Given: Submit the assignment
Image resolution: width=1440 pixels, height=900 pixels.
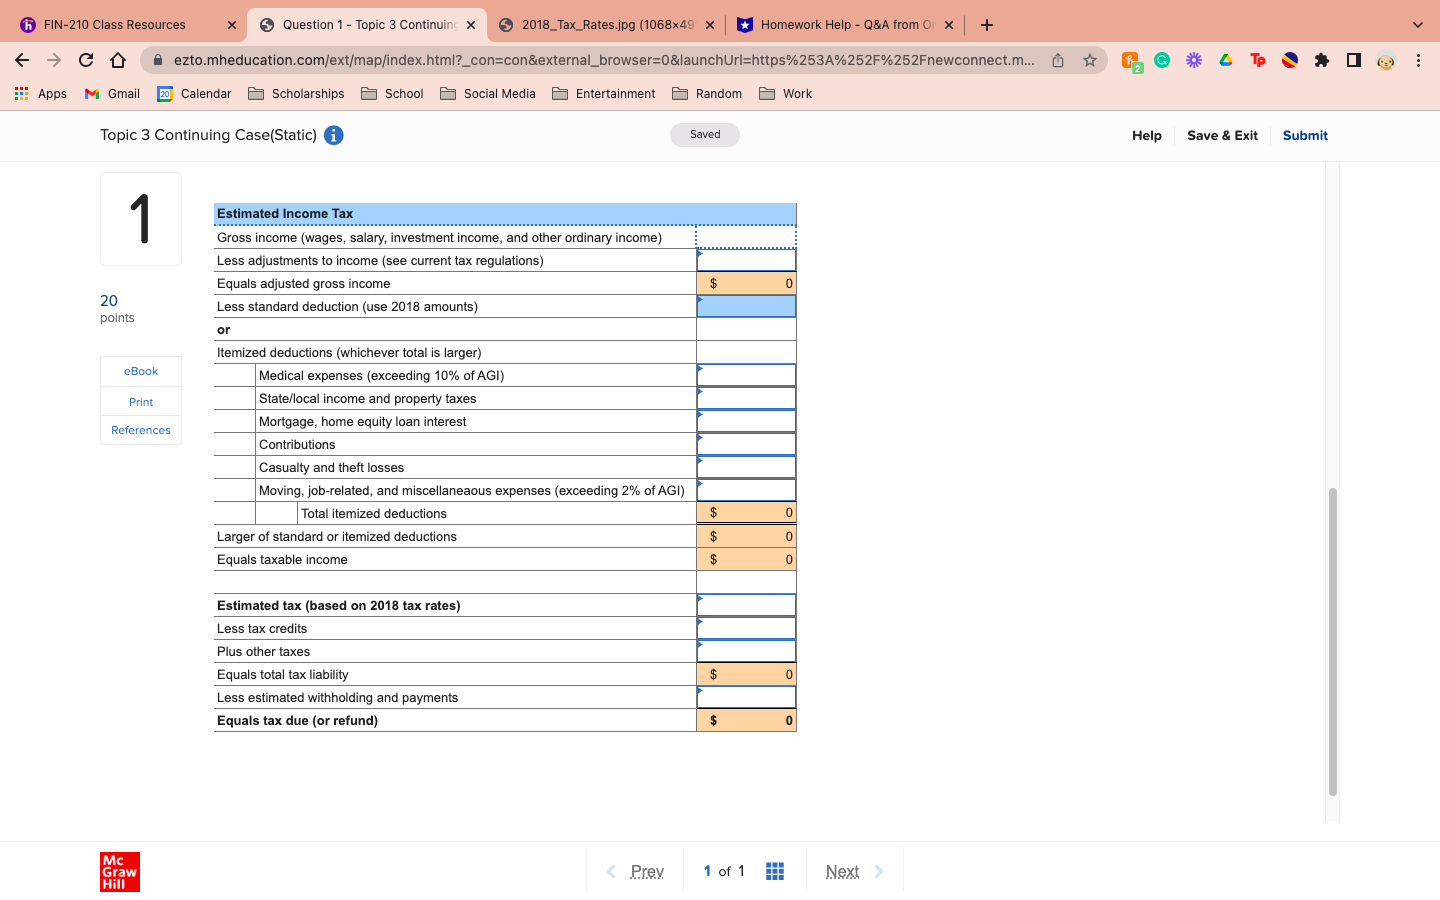Looking at the screenshot, I should (x=1305, y=135).
